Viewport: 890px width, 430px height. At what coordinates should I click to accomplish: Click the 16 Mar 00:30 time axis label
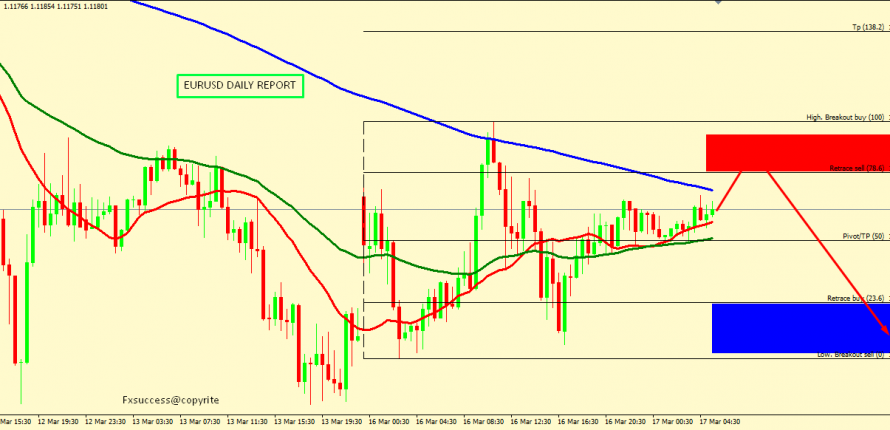click(x=391, y=422)
